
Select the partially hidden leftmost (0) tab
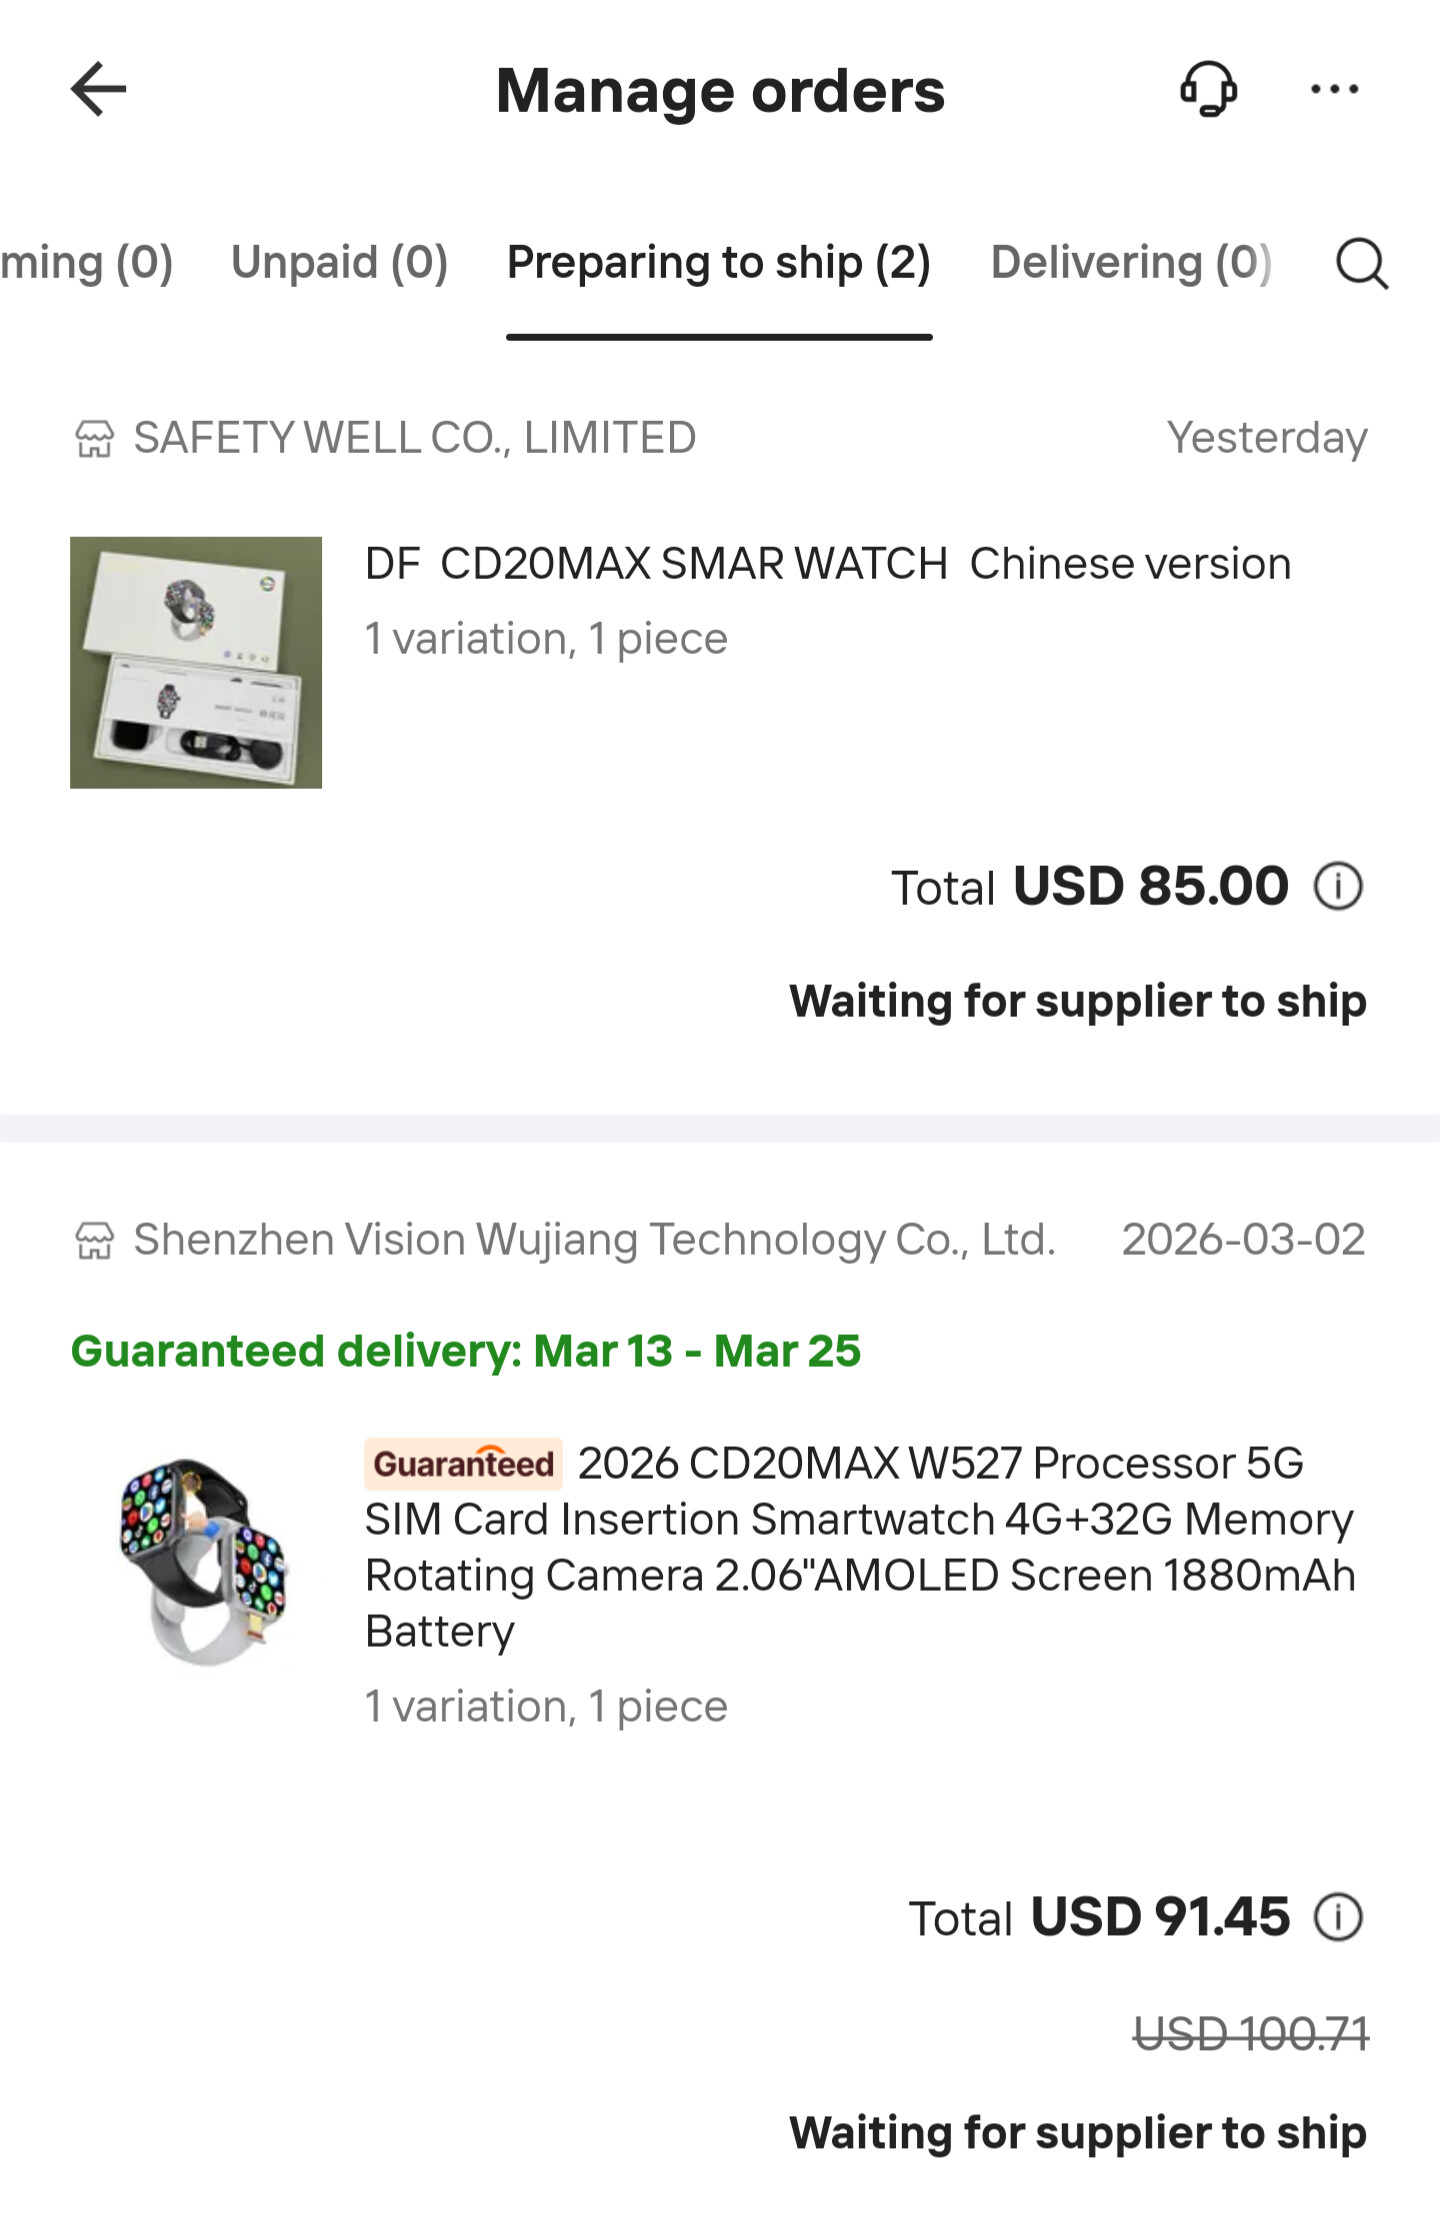(86, 263)
